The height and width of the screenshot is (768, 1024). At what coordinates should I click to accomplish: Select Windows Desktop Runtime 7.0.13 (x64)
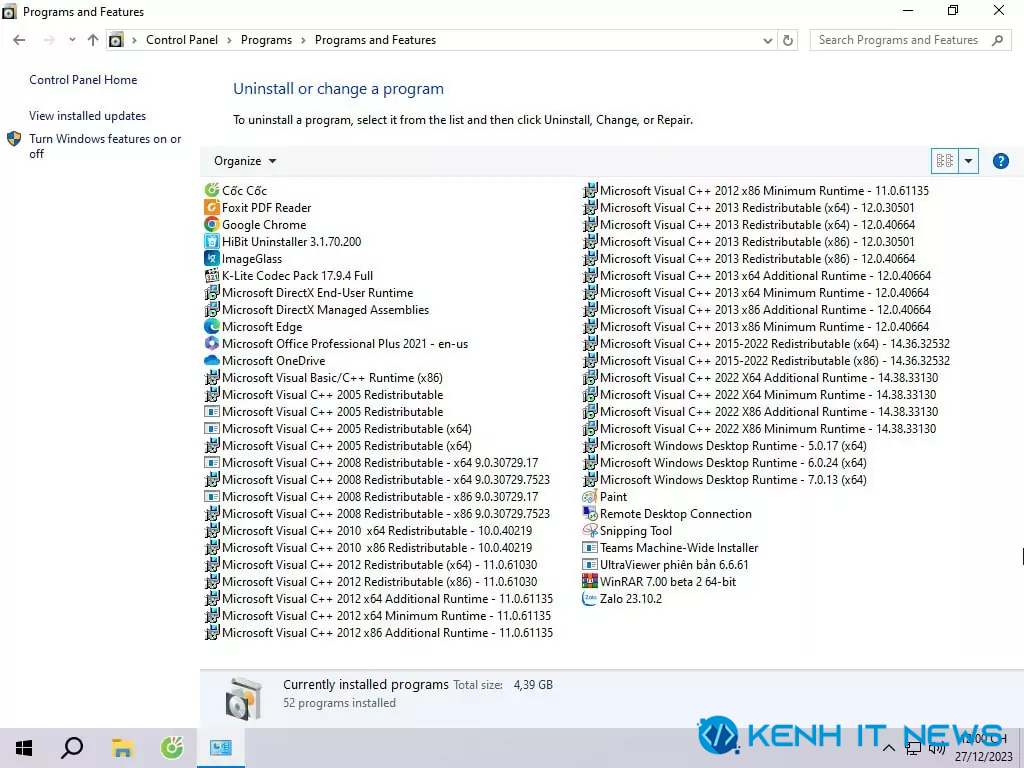coord(725,479)
